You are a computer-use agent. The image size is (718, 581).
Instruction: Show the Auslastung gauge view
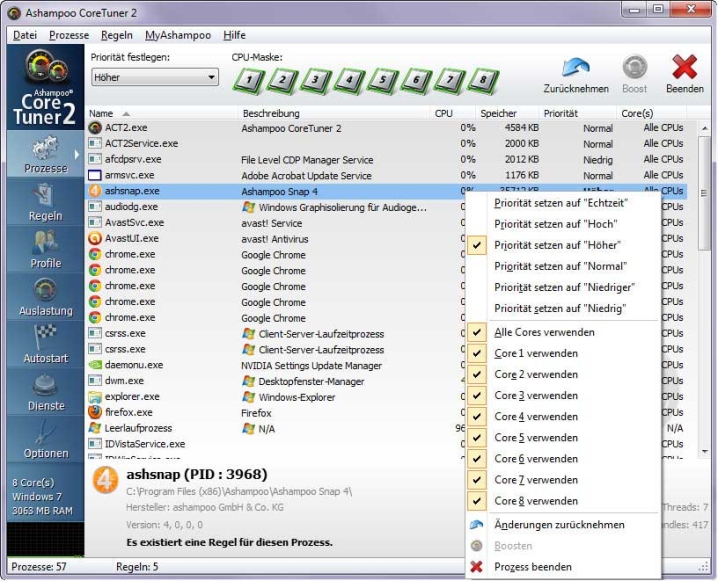pyautogui.click(x=46, y=296)
